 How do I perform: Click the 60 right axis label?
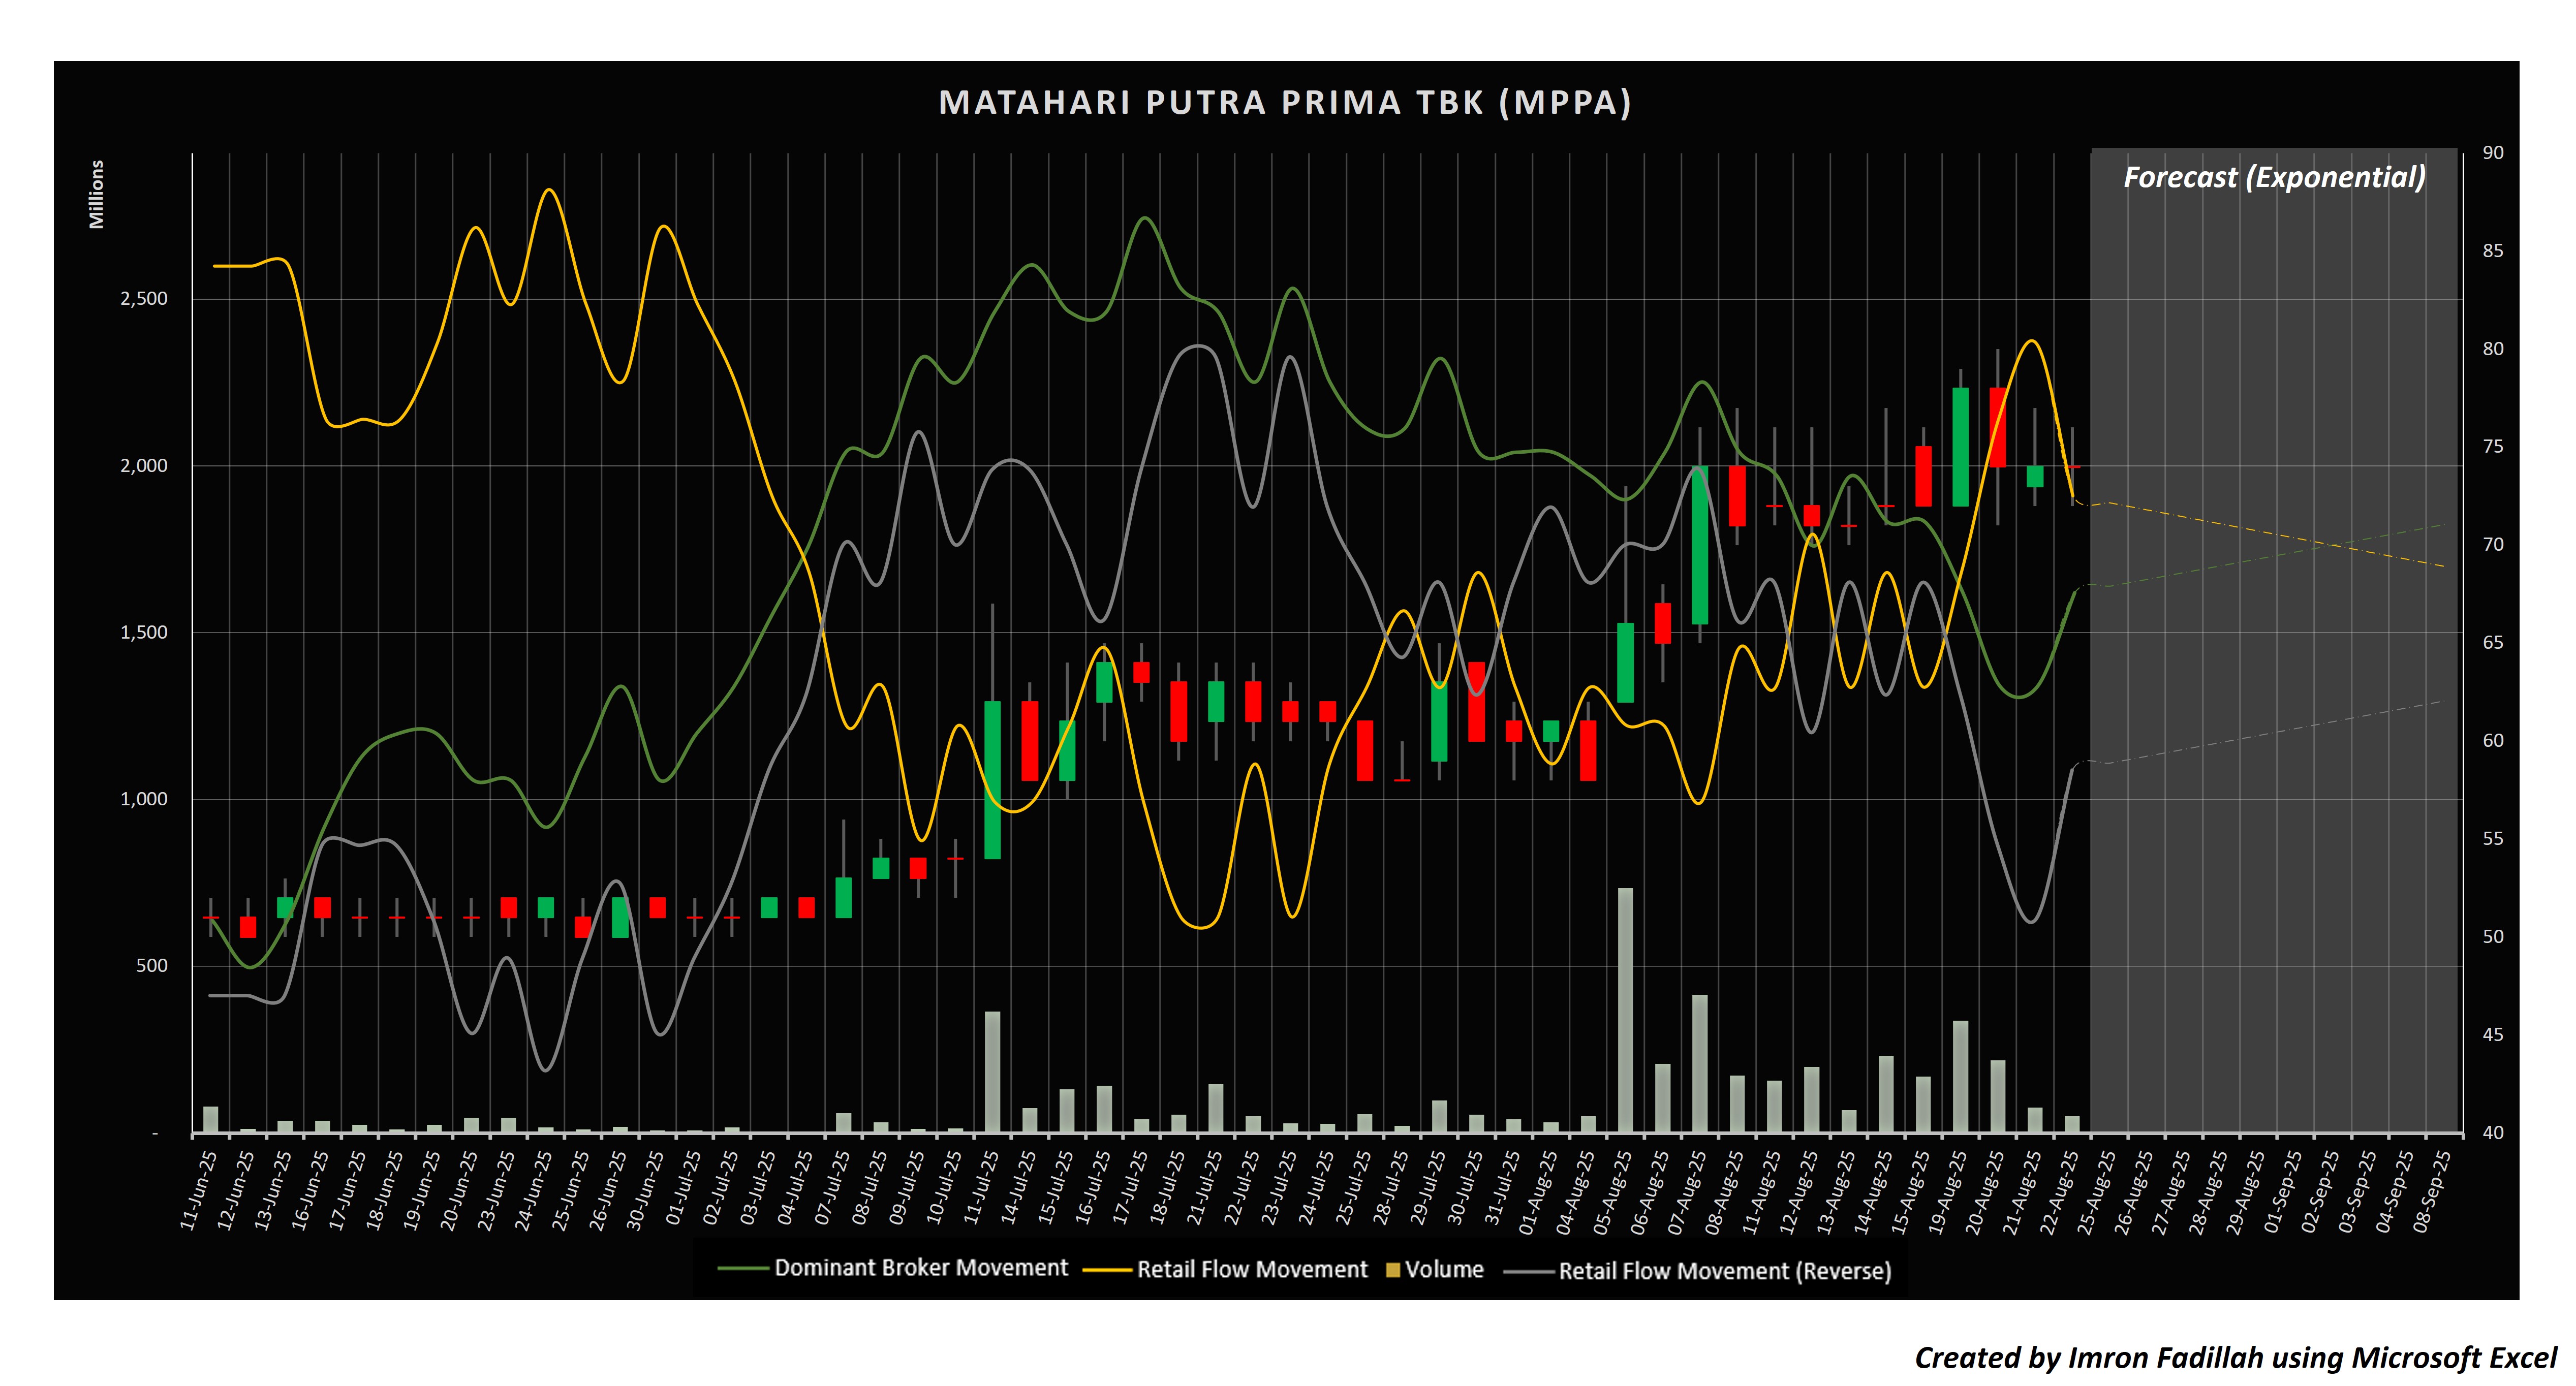pos(2493,740)
